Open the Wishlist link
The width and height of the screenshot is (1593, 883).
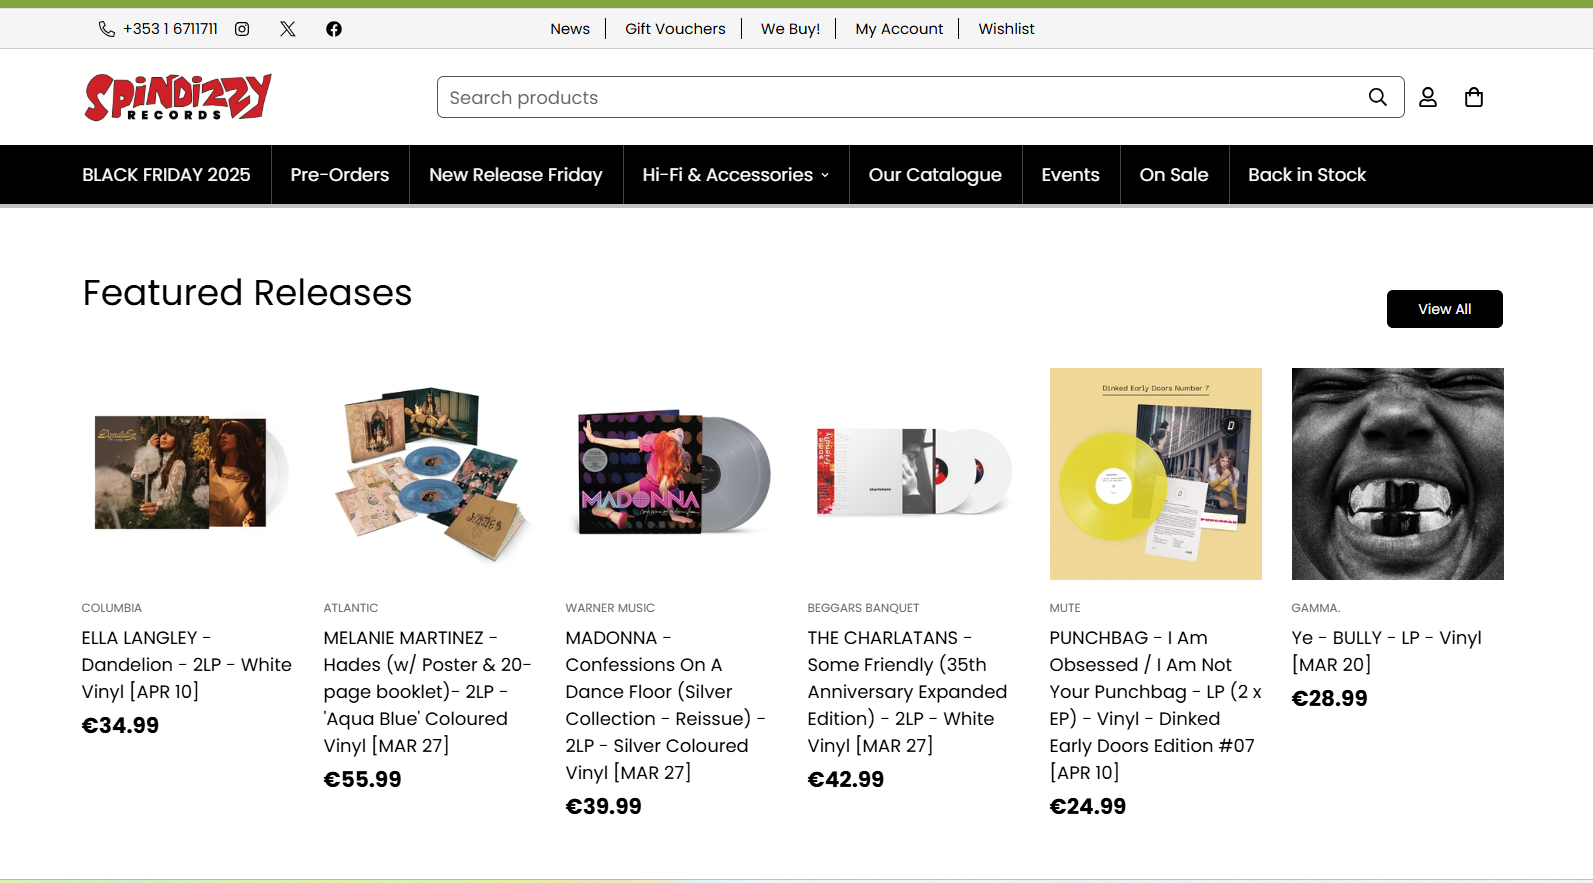pos(1006,29)
